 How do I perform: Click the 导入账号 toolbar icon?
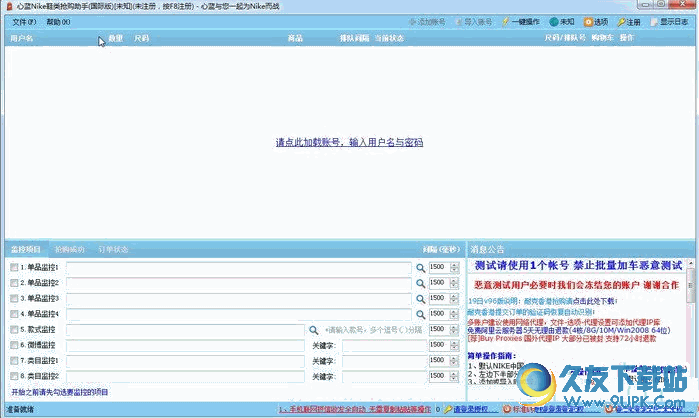[460, 21]
